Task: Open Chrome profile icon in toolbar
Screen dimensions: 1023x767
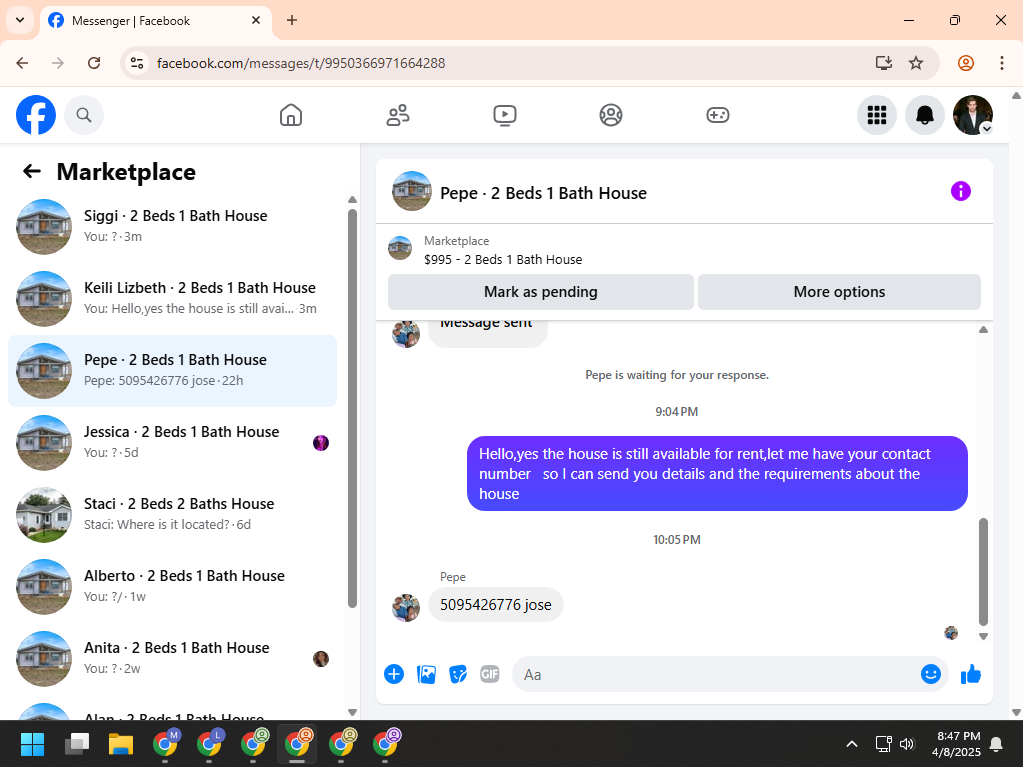Action: [x=966, y=63]
